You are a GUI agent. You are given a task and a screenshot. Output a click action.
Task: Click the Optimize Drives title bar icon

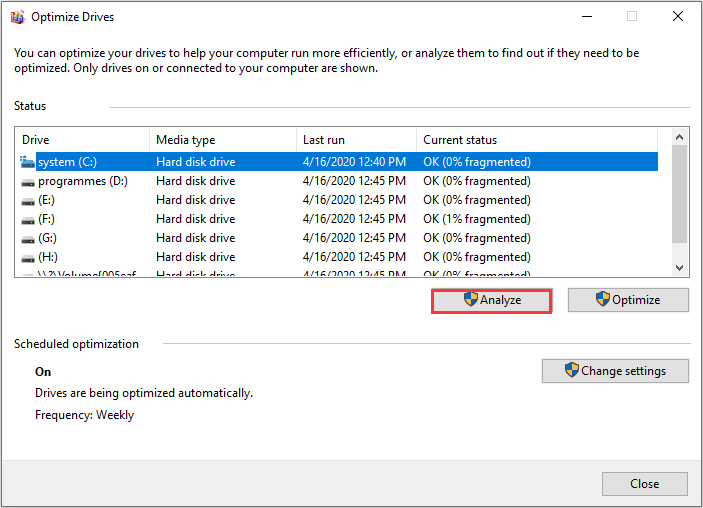pos(17,17)
